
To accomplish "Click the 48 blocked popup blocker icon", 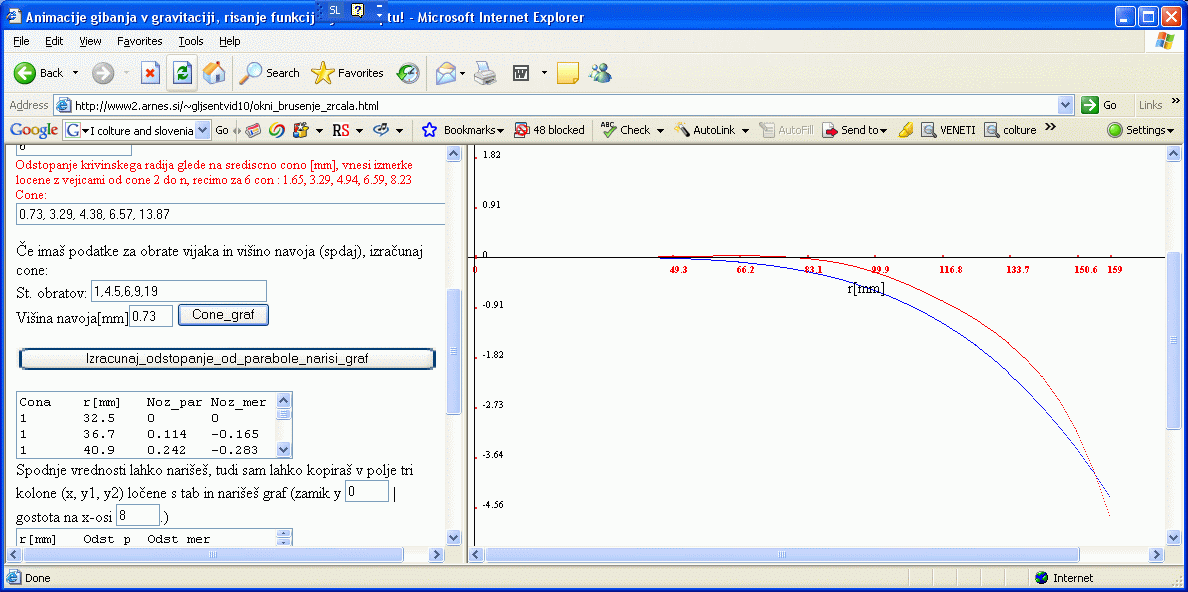I will point(549,130).
